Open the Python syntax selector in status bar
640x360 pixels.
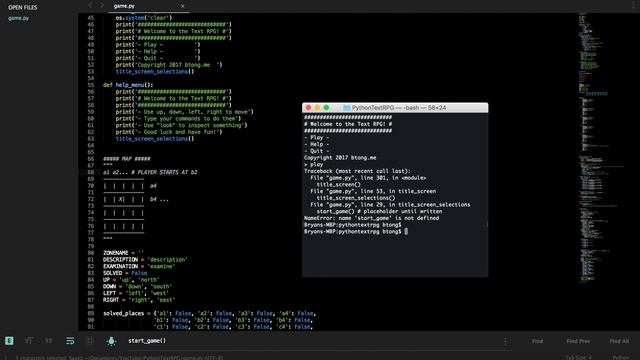(x=621, y=358)
